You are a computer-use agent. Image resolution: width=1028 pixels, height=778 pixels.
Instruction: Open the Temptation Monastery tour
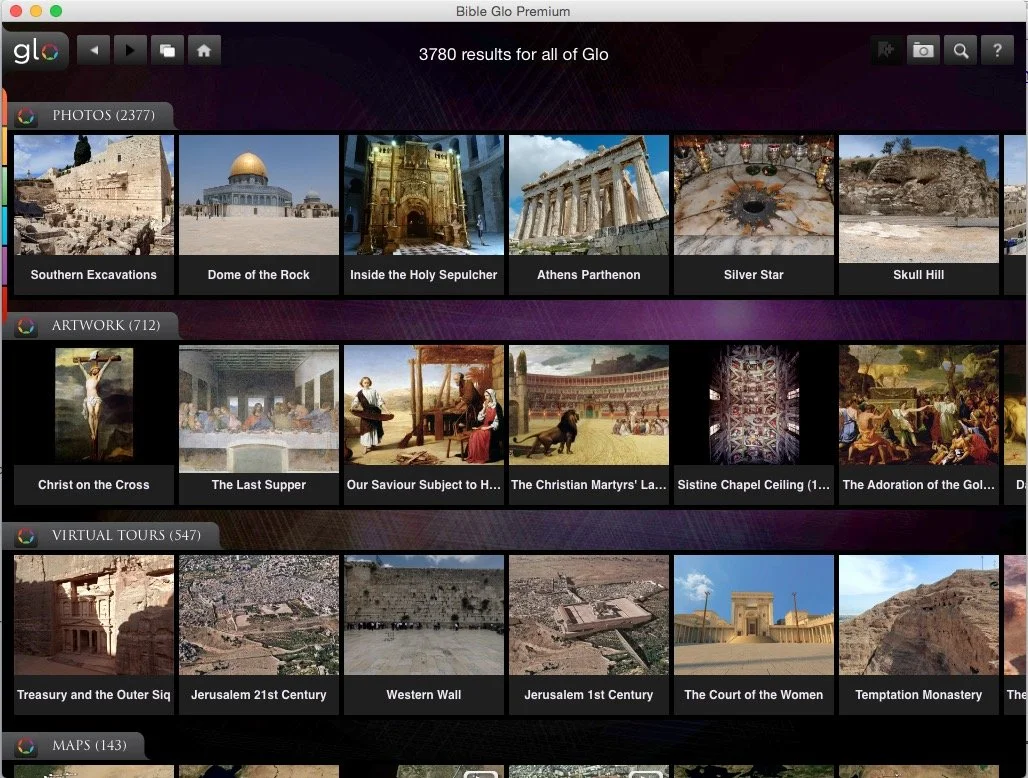(919, 634)
